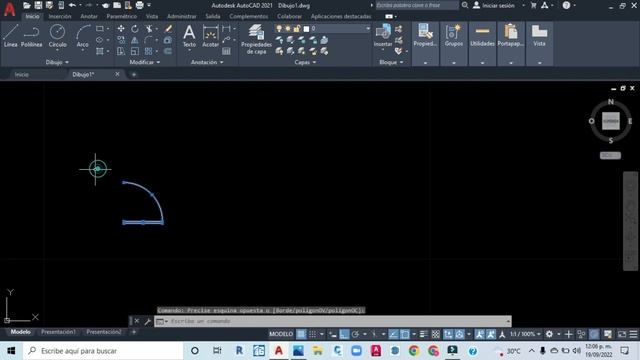Screen dimensions: 640x360
Task: Open the Paramétrico ribbon tab
Action: 122,16
